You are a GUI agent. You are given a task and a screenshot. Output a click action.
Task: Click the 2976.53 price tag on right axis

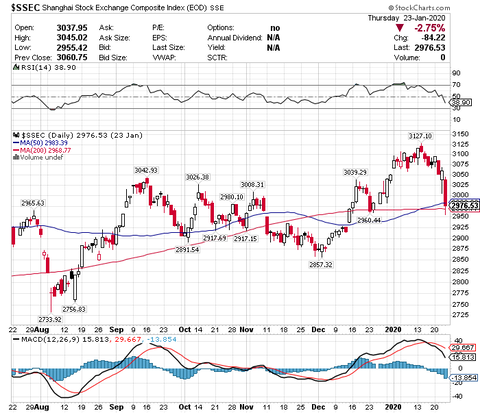[x=465, y=206]
